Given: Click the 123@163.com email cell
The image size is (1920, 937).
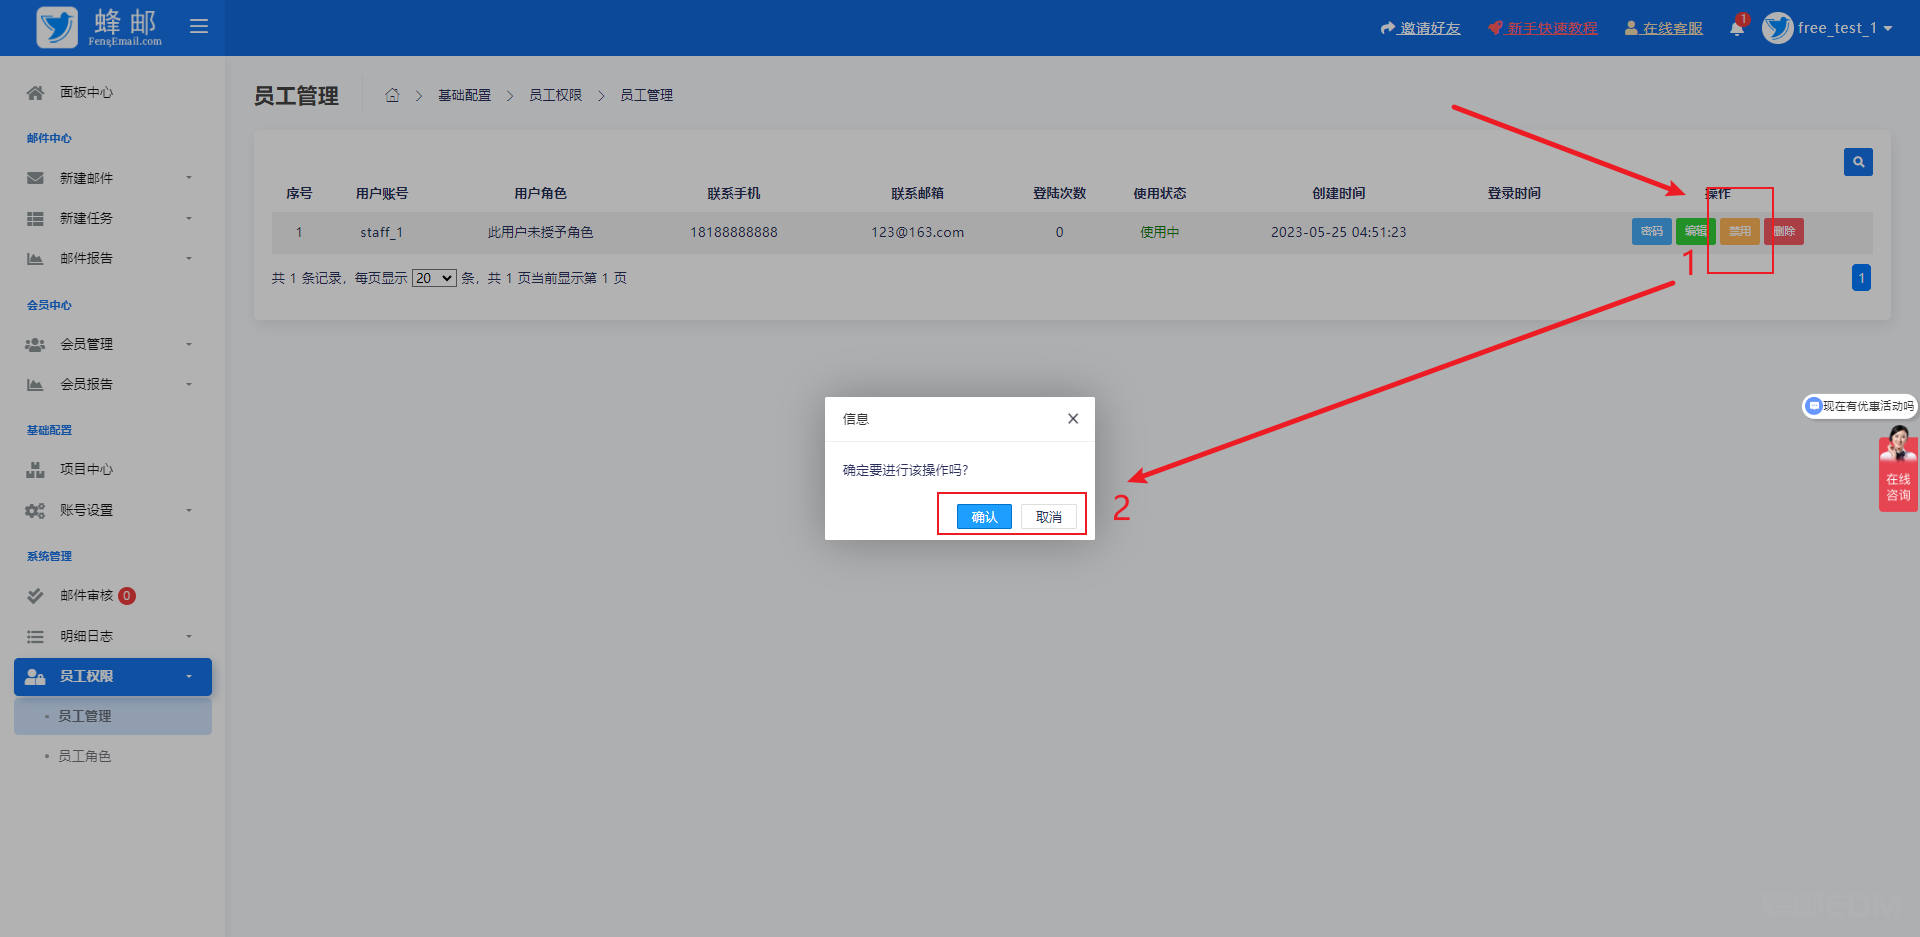Looking at the screenshot, I should coord(917,232).
